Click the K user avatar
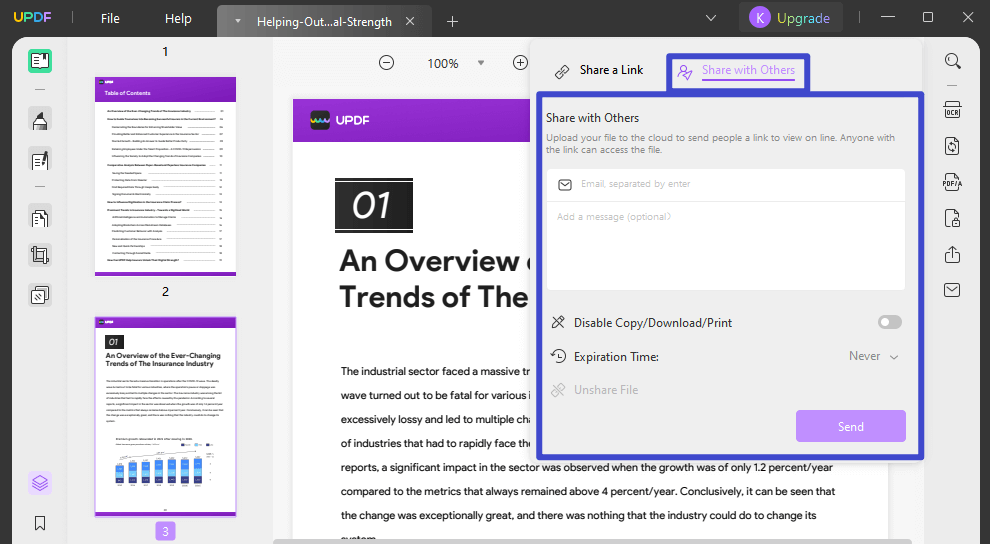 (x=760, y=18)
